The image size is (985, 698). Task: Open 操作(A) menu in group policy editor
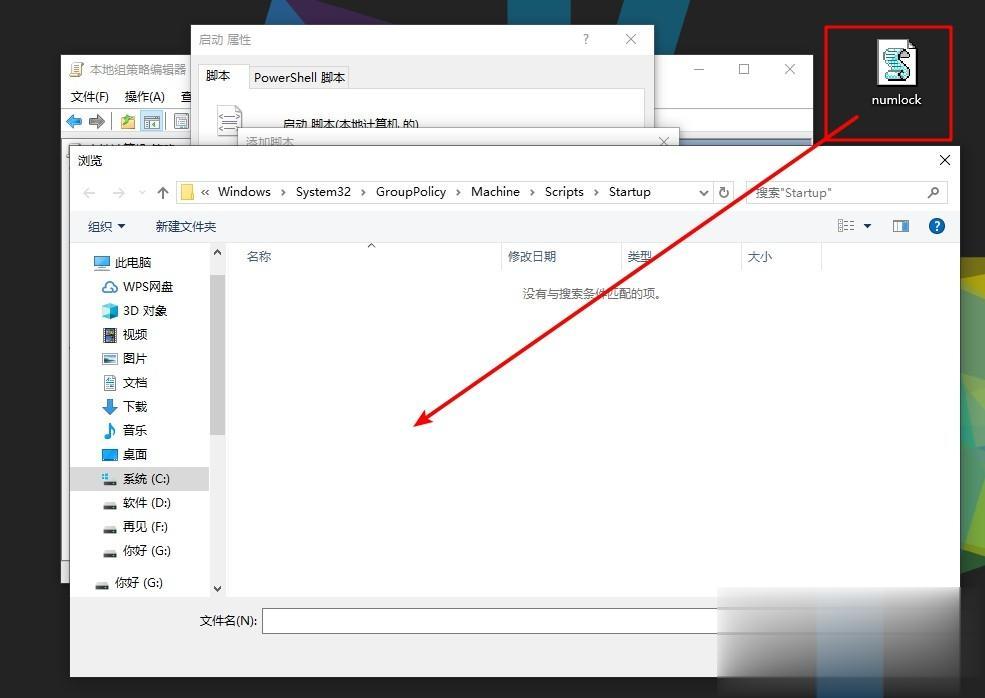pyautogui.click(x=144, y=96)
